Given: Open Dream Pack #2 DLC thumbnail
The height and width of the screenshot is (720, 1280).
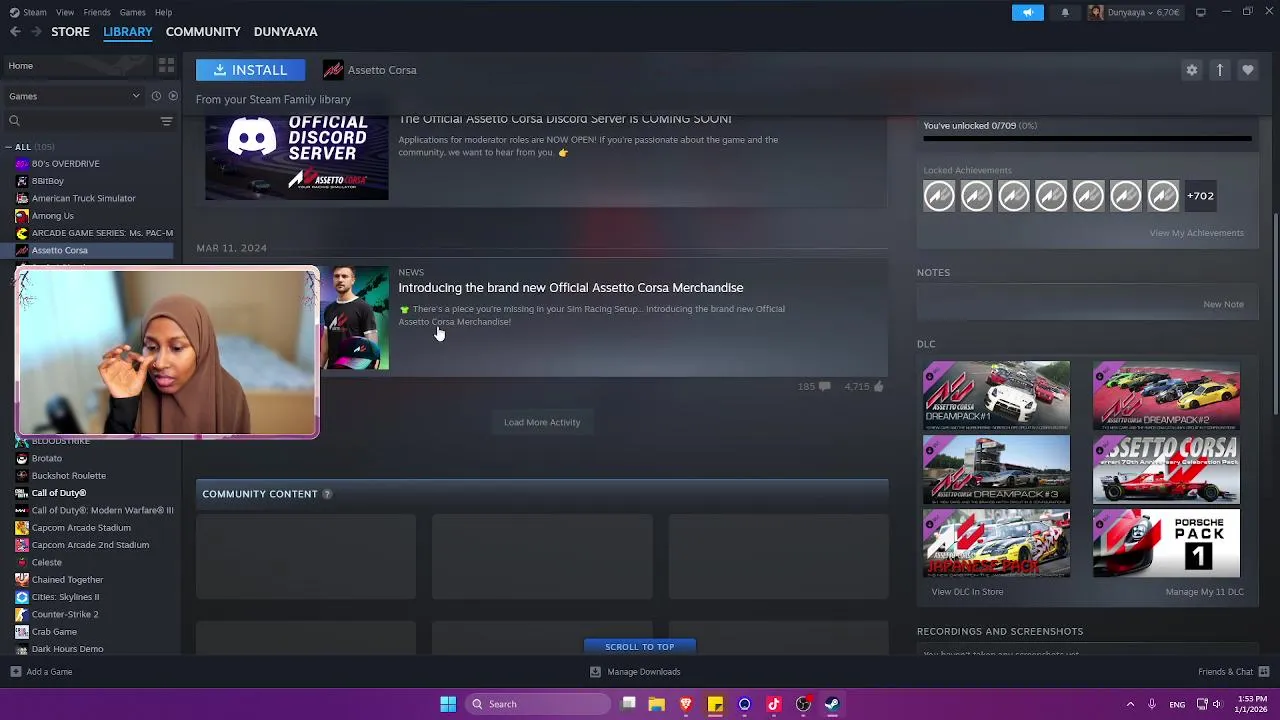Looking at the screenshot, I should point(1166,396).
